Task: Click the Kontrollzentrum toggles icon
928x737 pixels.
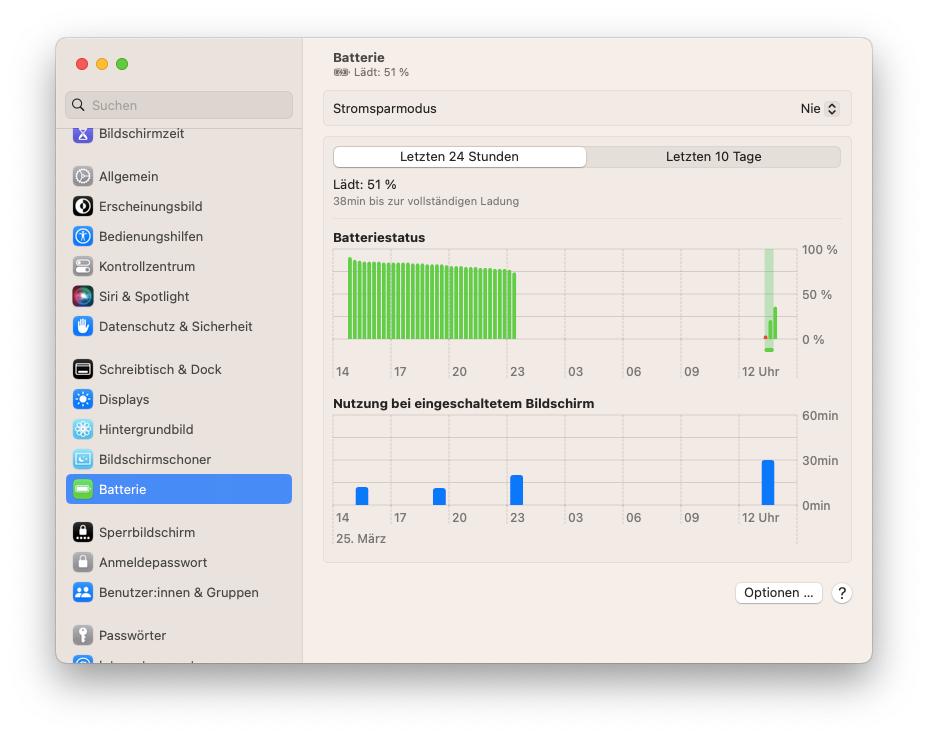Action: (83, 266)
